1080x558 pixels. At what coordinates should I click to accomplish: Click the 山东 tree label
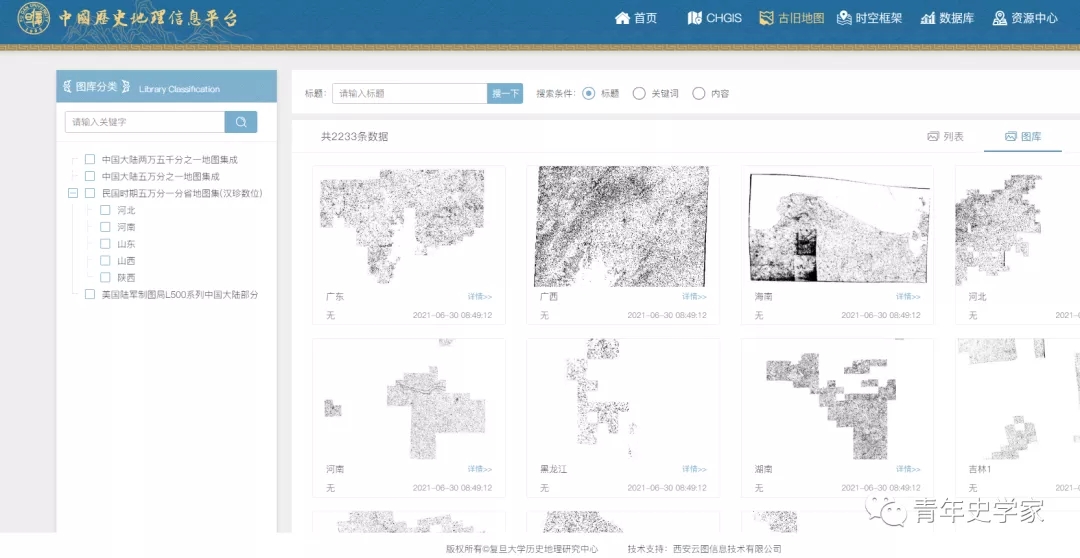click(126, 244)
